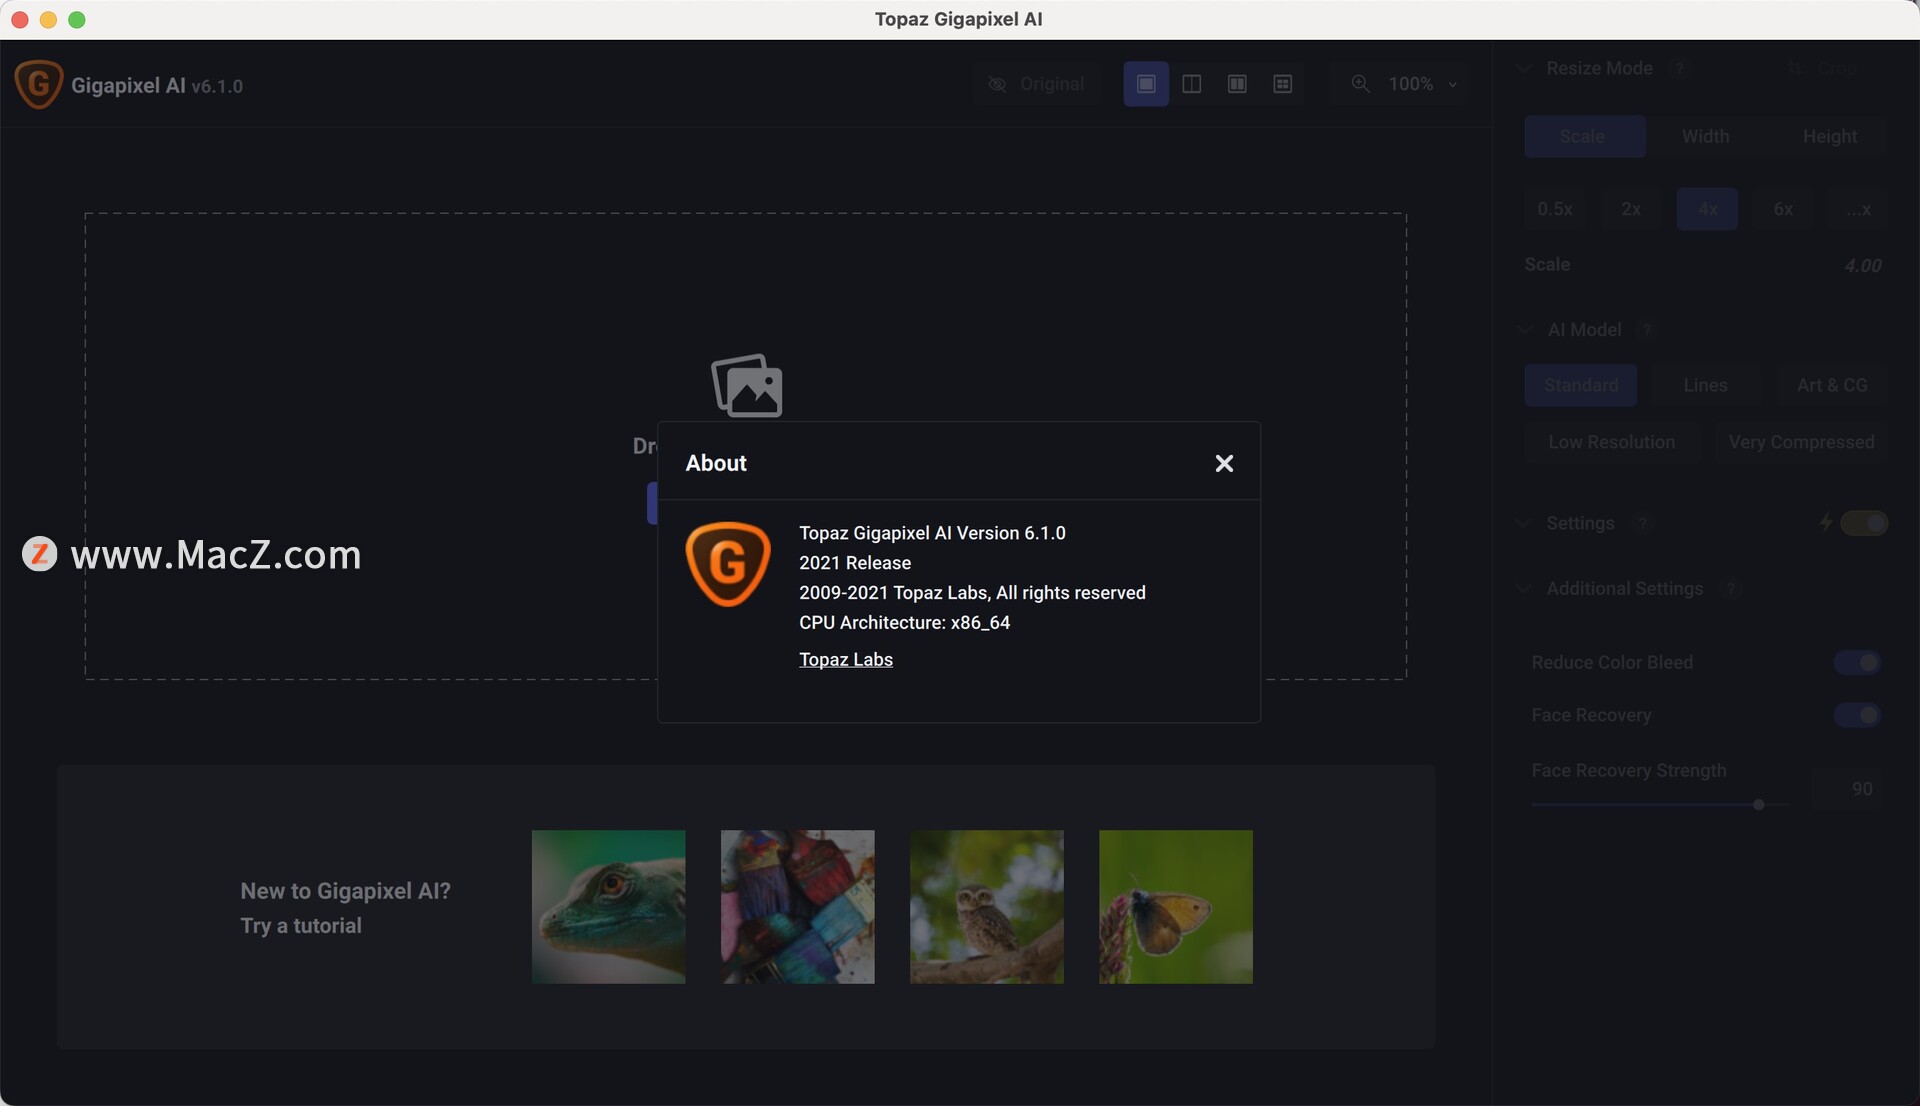This screenshot has height=1106, width=1920.
Task: Open Additional Settings help question mark
Action: coord(1731,589)
